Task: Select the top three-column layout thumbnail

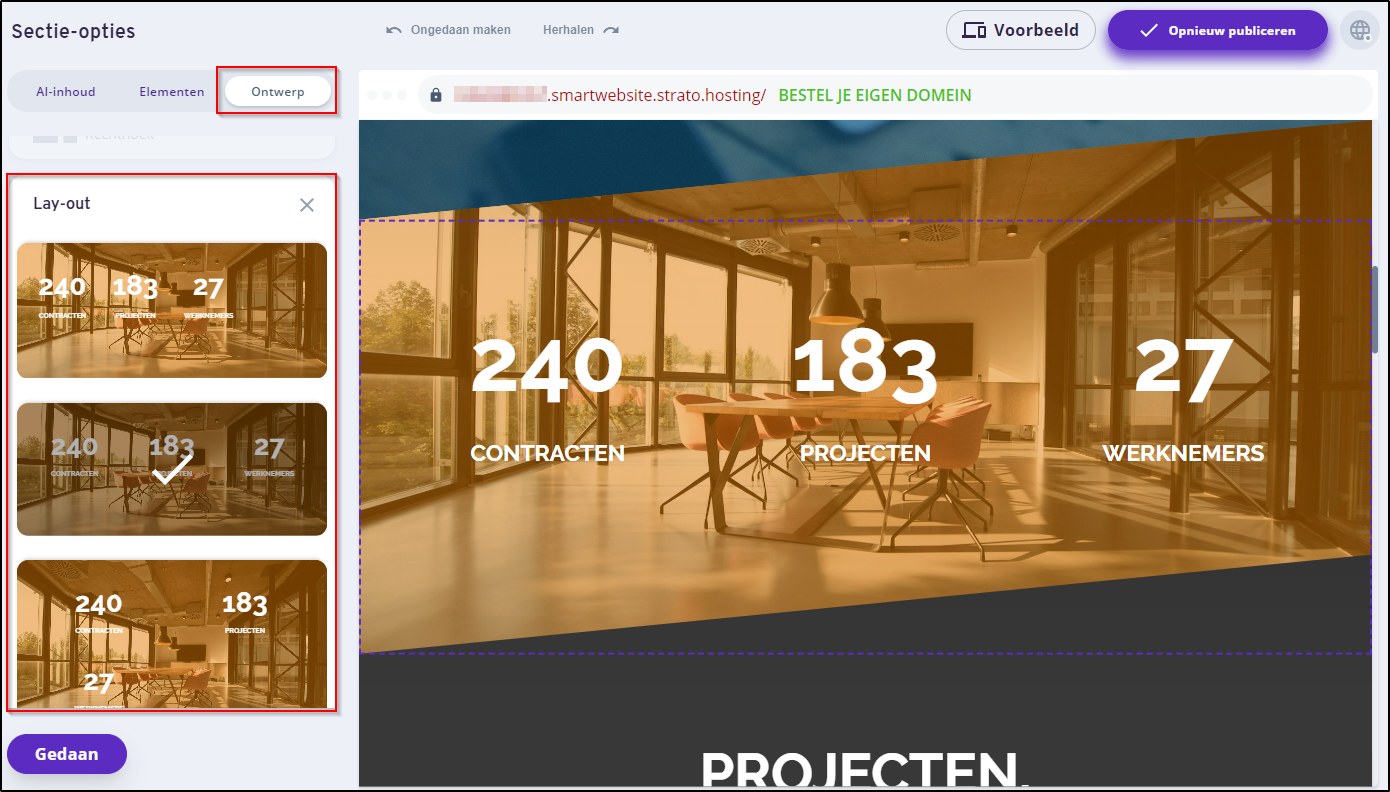Action: pos(171,310)
